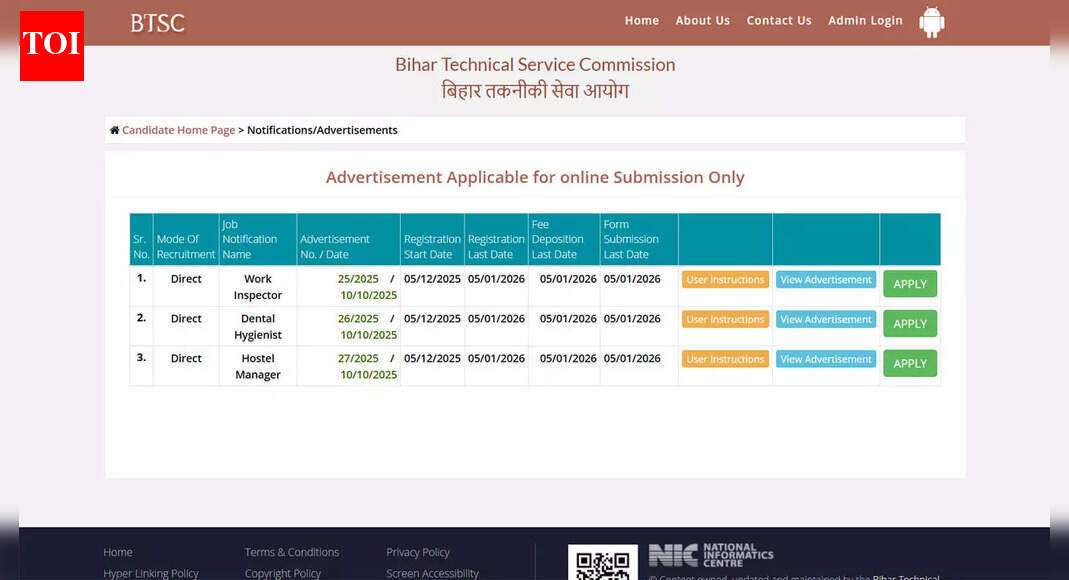Open the Privacy Policy footer link
The image size is (1069, 580).
coord(417,552)
